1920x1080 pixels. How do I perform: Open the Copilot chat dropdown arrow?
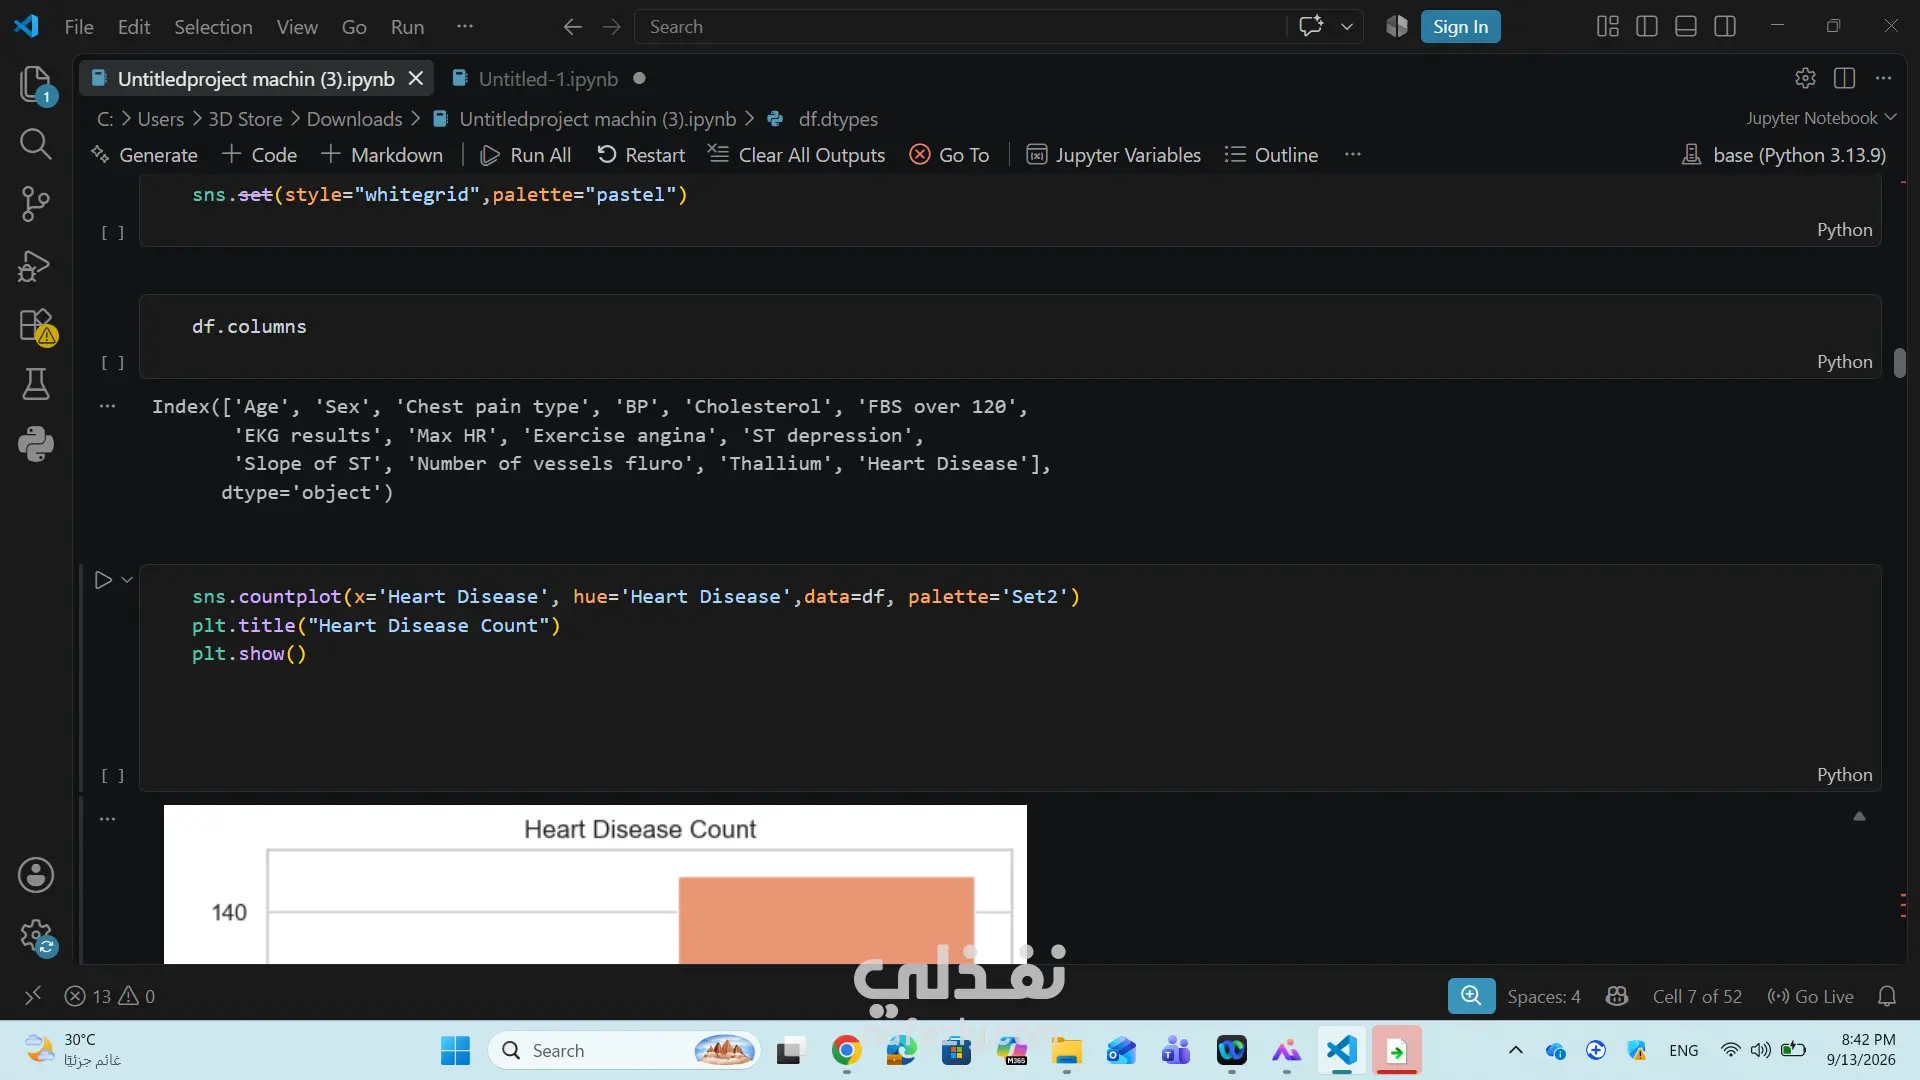click(1347, 27)
